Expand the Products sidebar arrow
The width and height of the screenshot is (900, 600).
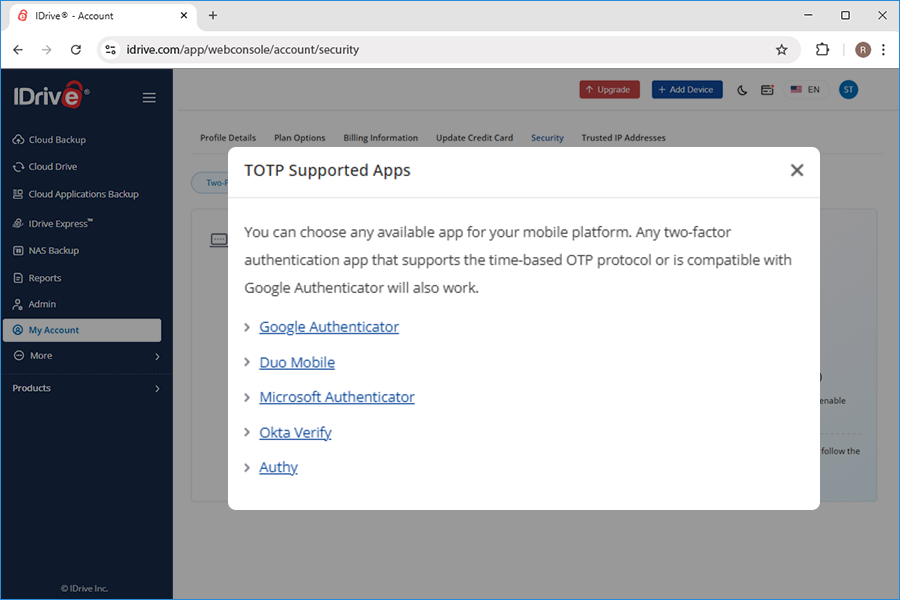[157, 389]
